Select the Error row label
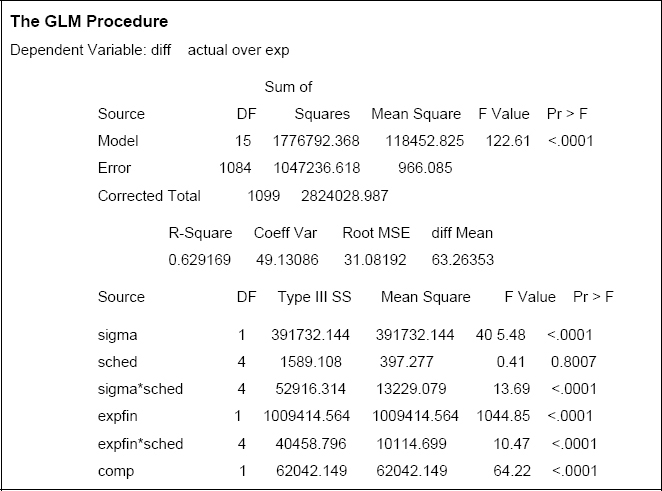Viewport: 662px width, 491px height. coord(114,168)
